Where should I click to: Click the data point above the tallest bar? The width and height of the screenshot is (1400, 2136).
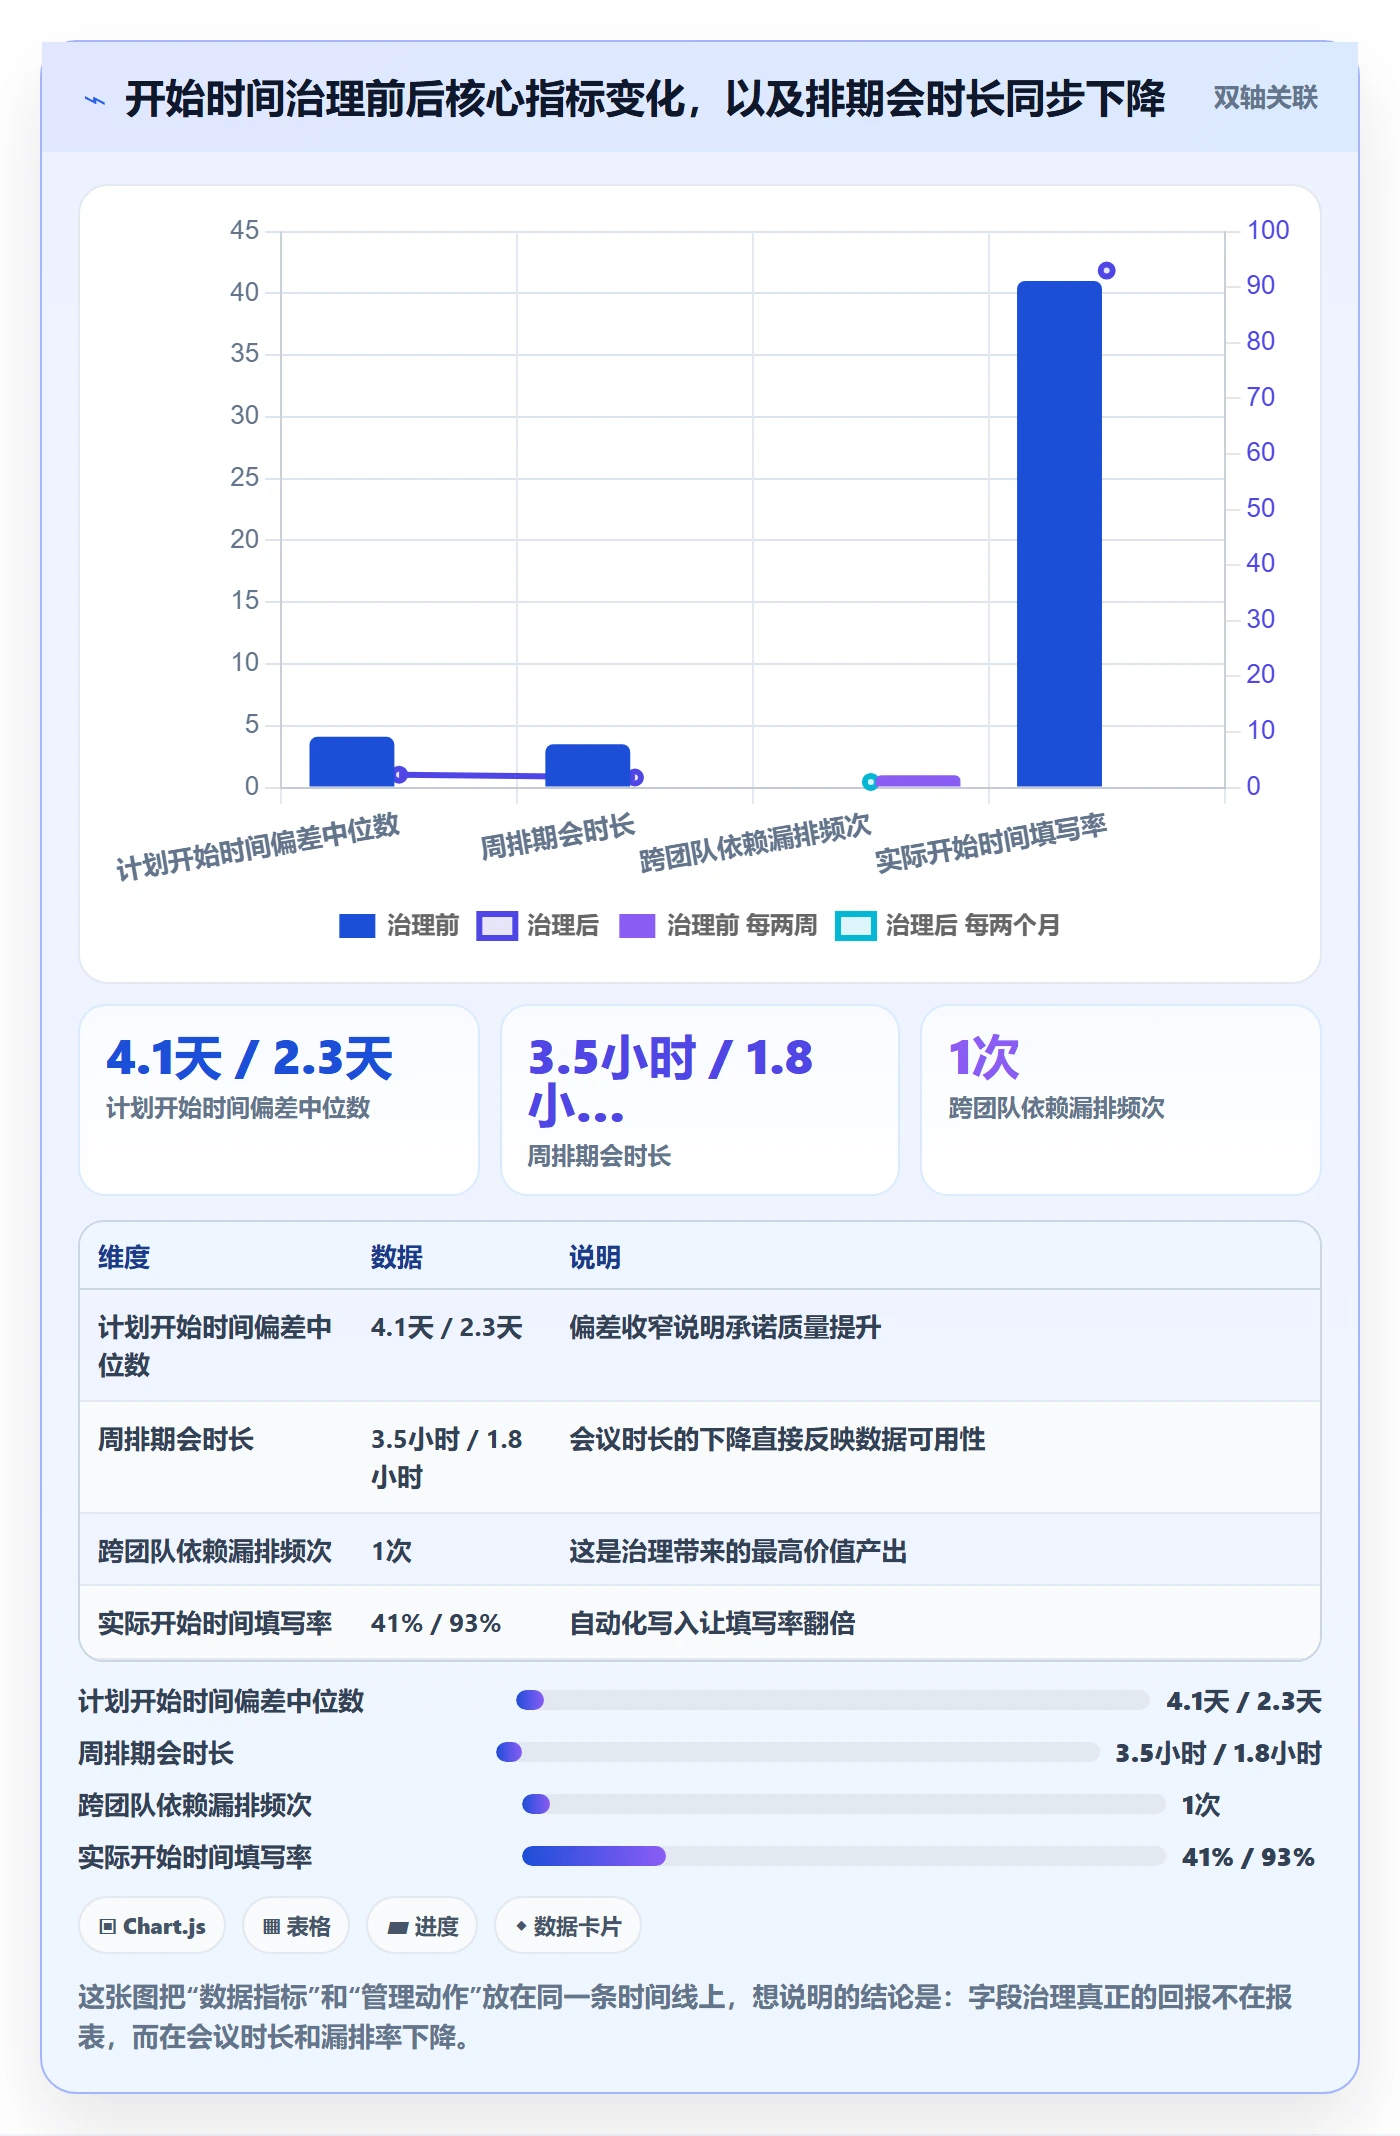(1106, 271)
